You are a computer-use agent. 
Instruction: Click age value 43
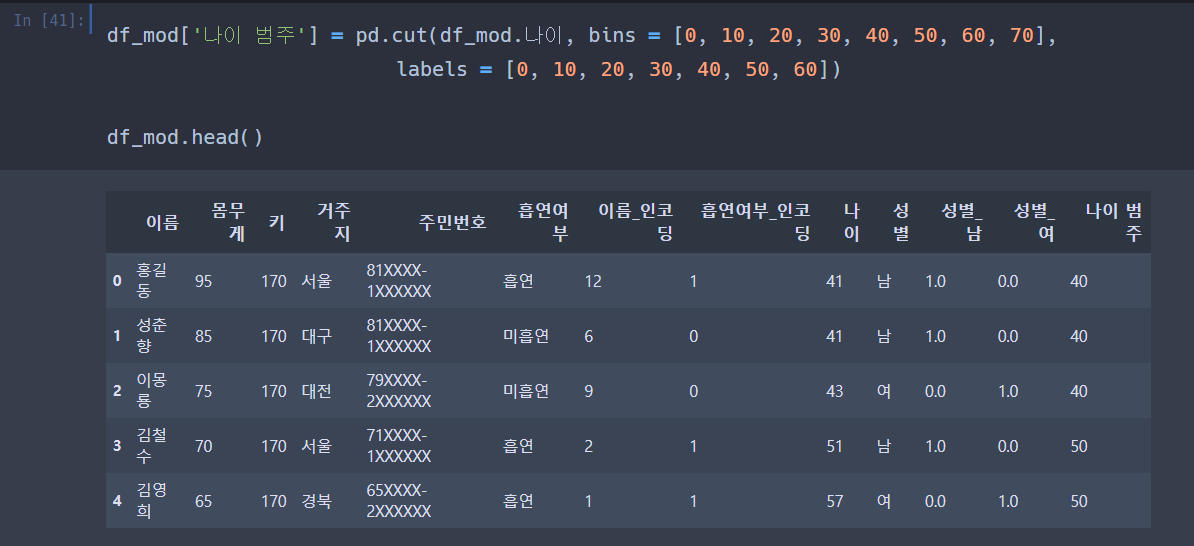pos(835,391)
